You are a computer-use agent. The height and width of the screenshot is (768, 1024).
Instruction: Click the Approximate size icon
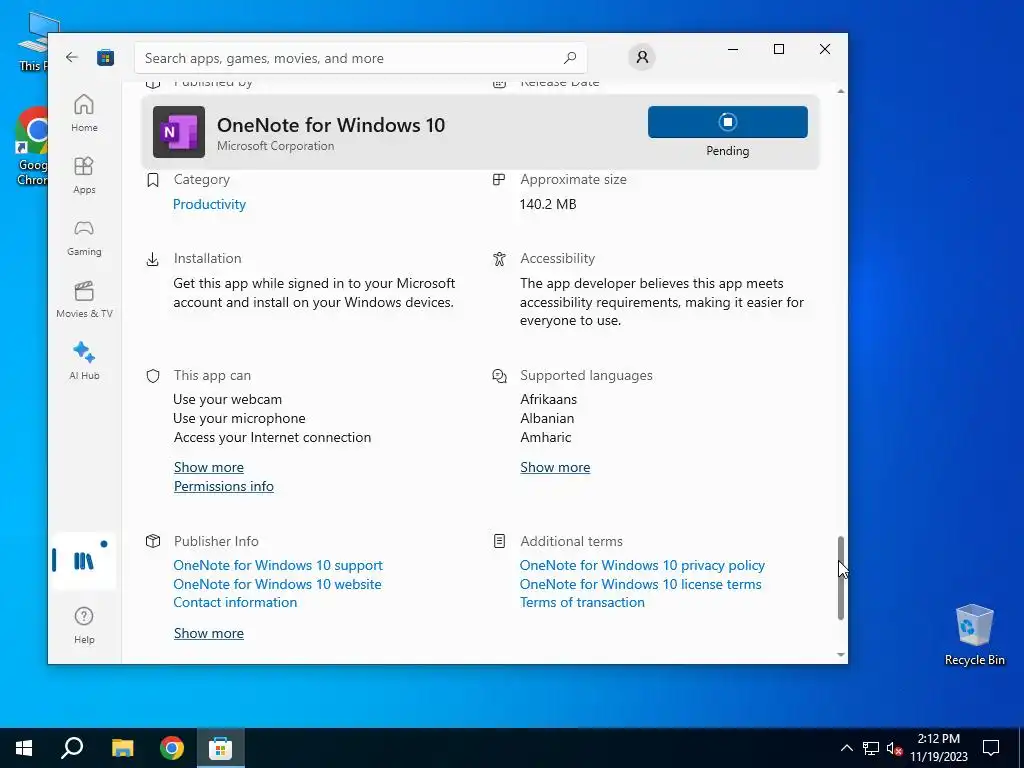tap(499, 180)
